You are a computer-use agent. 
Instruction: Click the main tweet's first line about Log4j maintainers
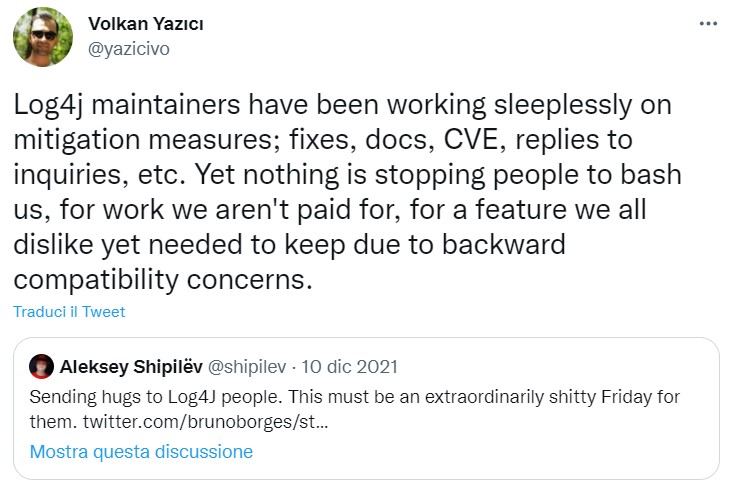(x=342, y=105)
